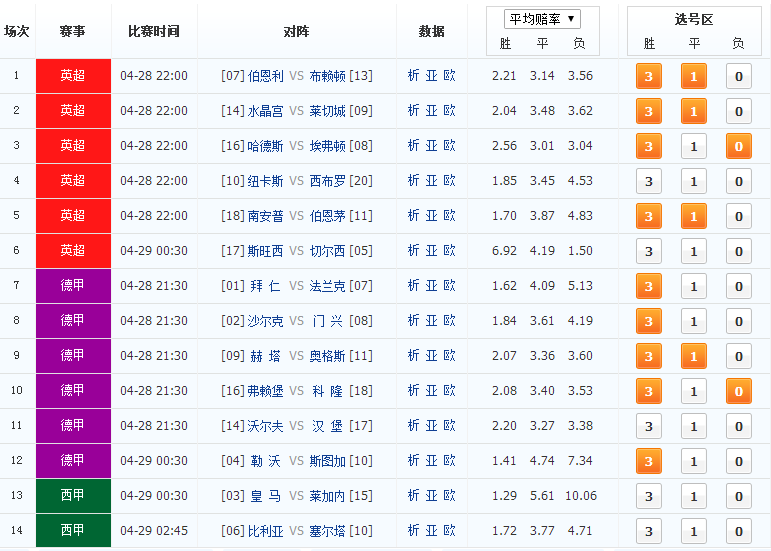Image resolution: width=771 pixels, height=551 pixels.
Task: Open the 平均赔率 odds dropdown
Action: pos(542,19)
